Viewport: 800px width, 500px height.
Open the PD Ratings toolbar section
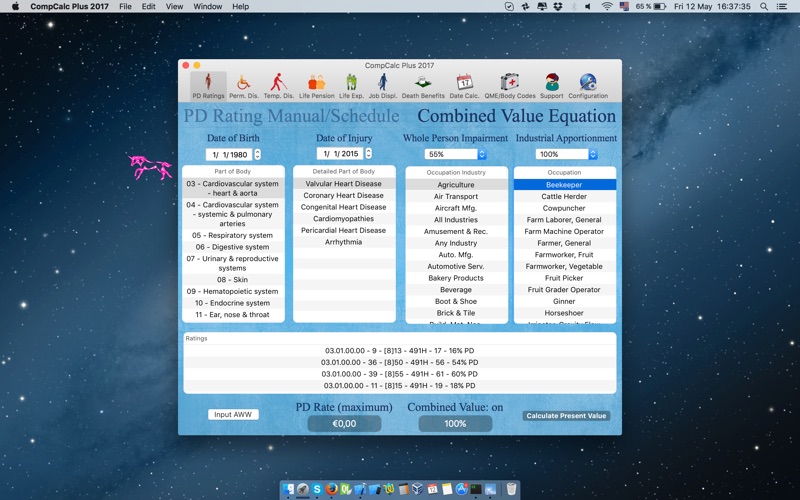[x=208, y=86]
